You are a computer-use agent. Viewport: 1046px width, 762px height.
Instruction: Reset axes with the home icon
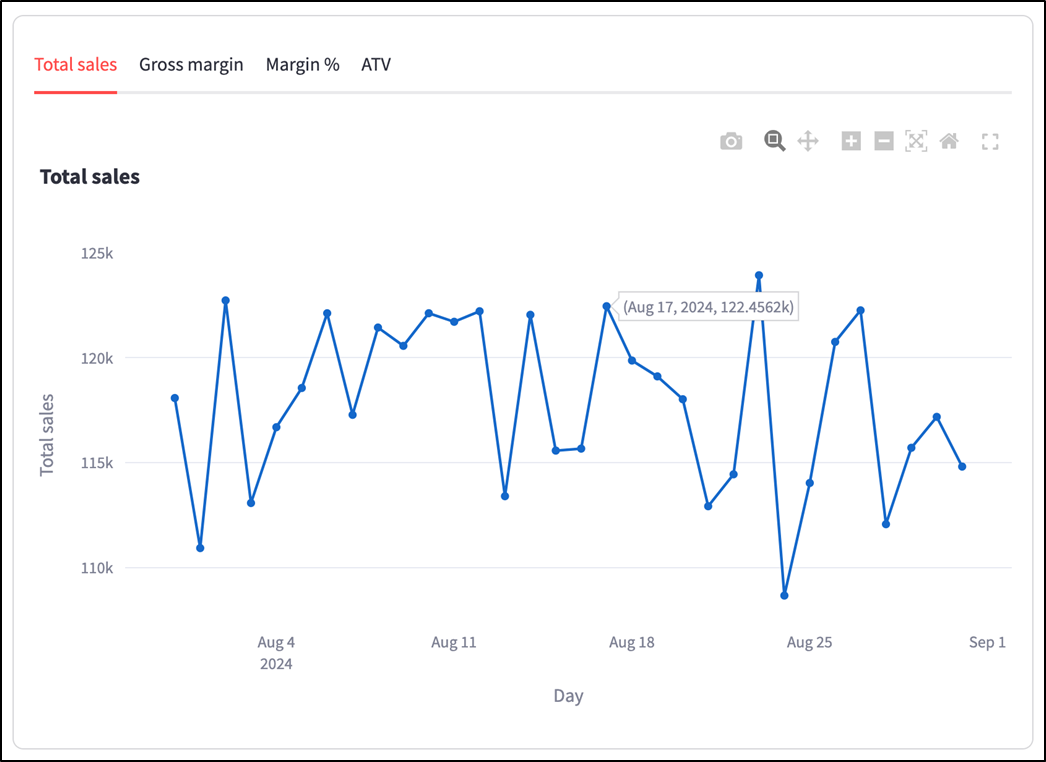949,141
